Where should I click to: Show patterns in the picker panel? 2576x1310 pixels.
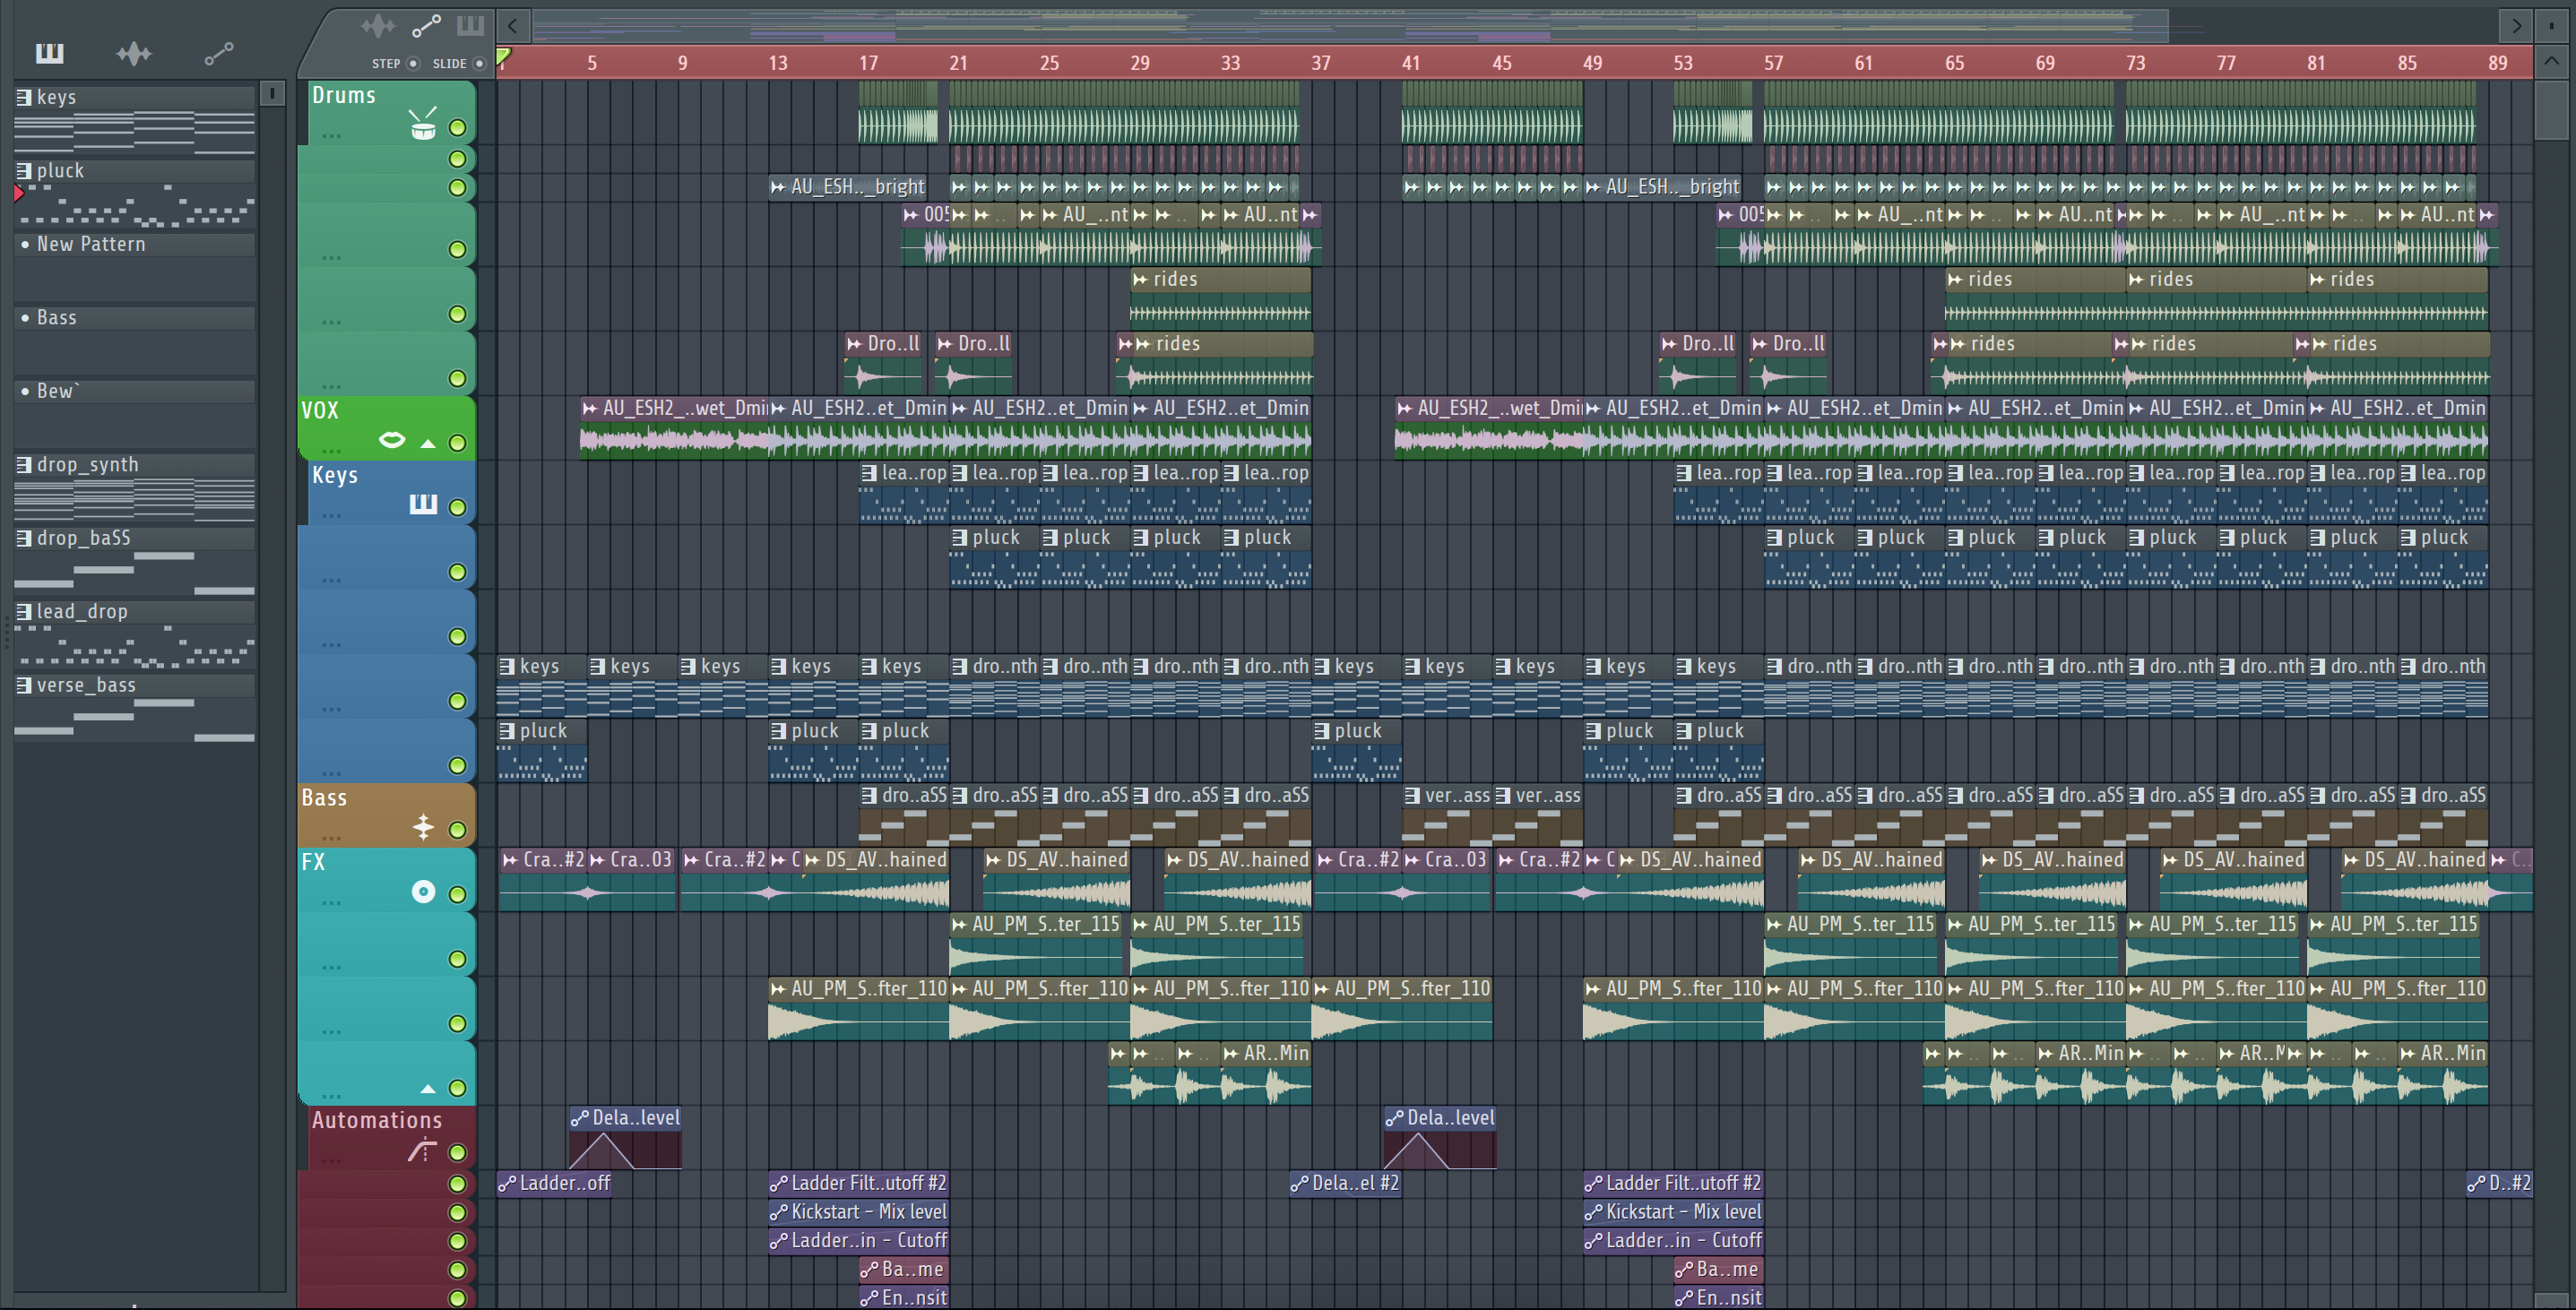pos(49,53)
